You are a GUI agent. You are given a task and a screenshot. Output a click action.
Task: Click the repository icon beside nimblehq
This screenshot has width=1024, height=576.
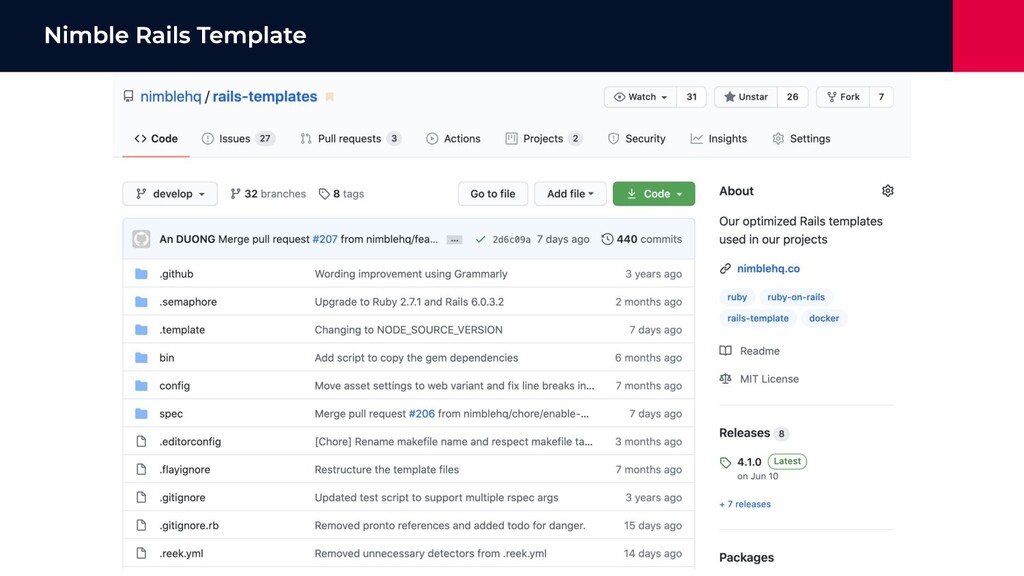tap(129, 97)
